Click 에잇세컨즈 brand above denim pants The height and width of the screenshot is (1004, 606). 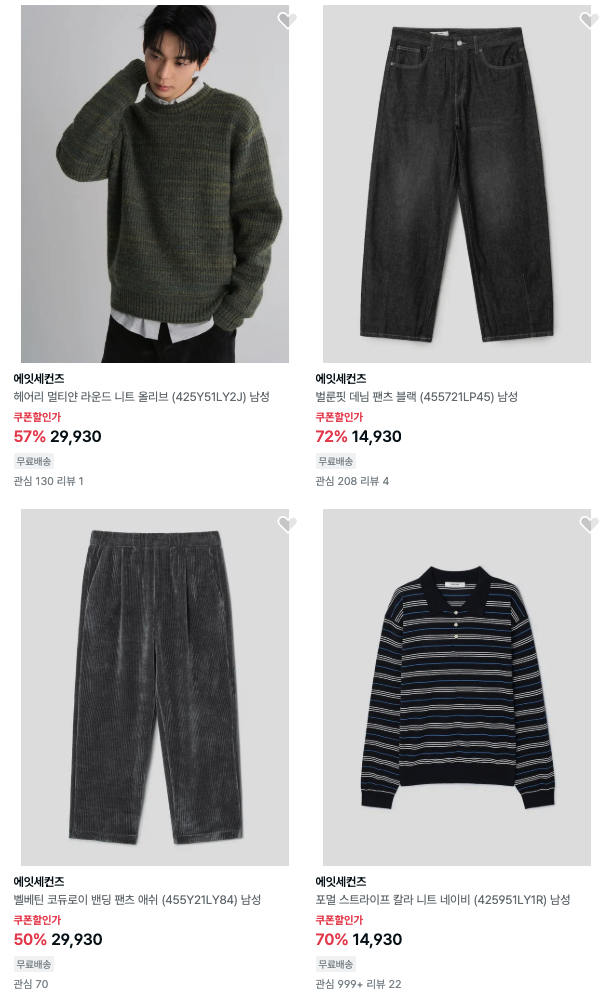pyautogui.click(x=341, y=378)
